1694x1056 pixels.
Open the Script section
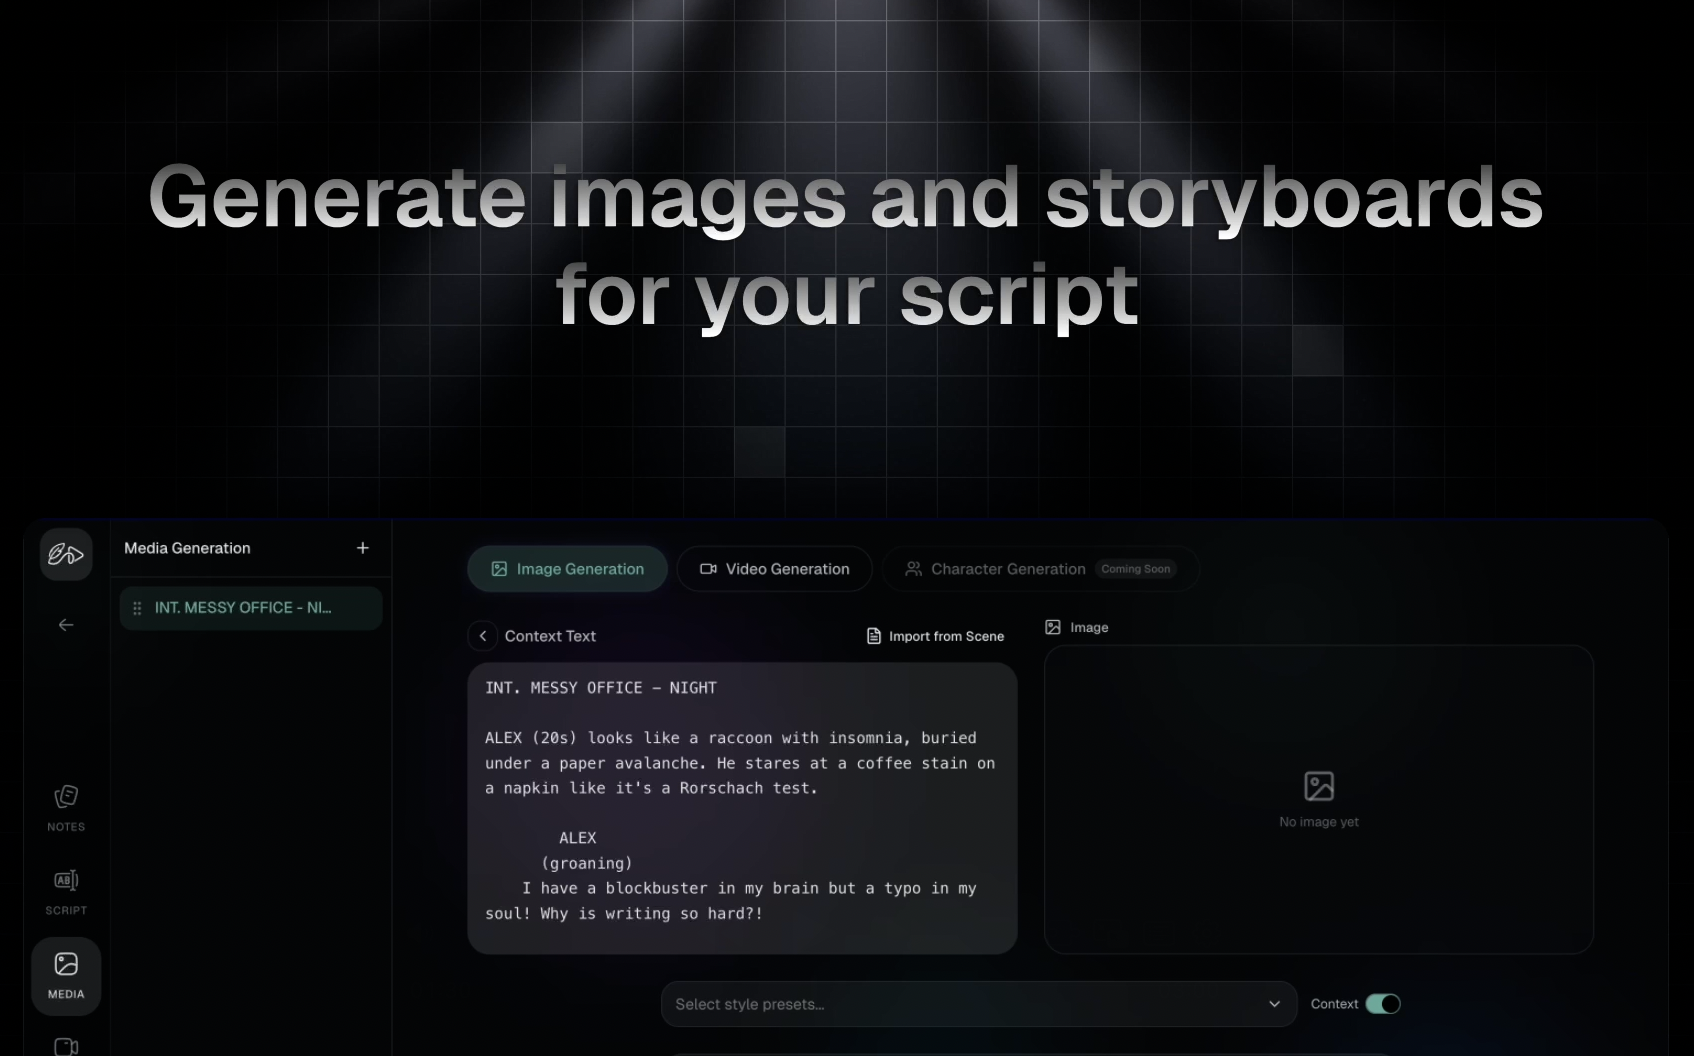pyautogui.click(x=66, y=892)
